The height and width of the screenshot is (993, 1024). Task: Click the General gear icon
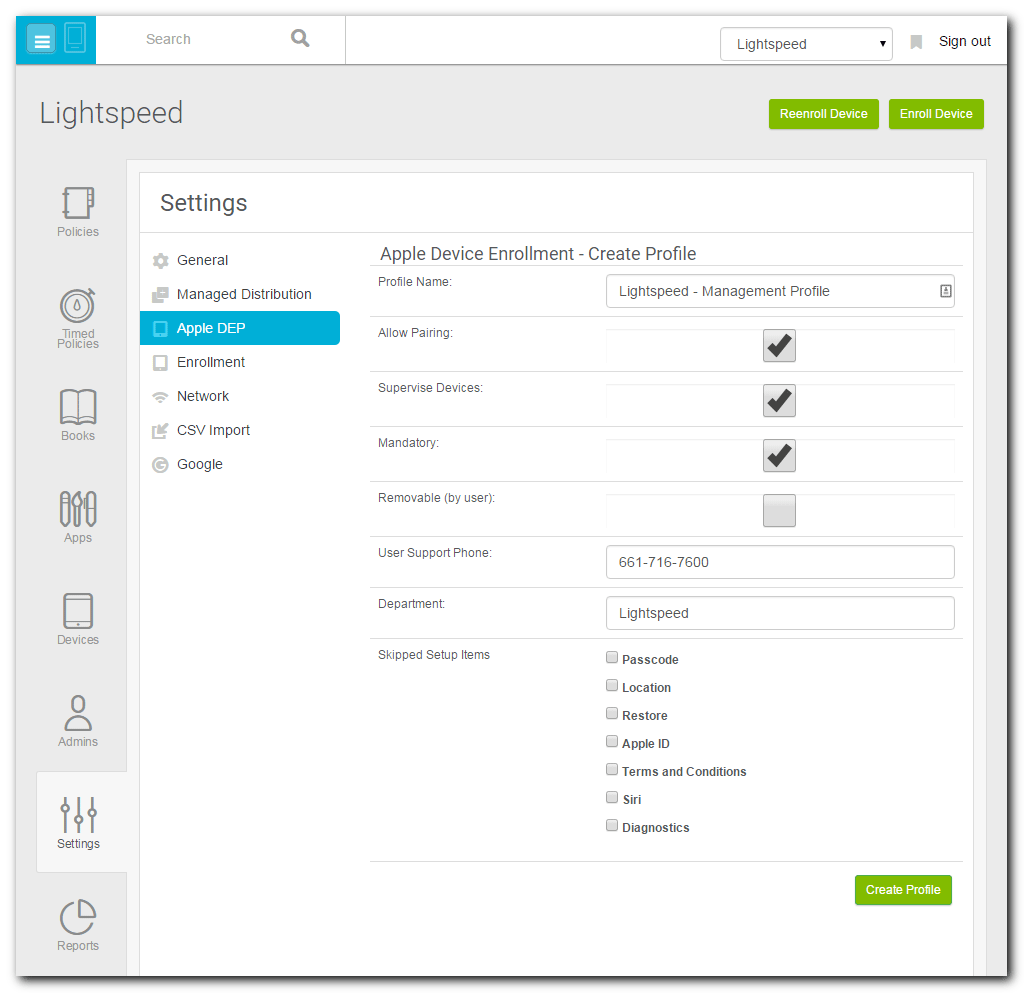tap(161, 260)
